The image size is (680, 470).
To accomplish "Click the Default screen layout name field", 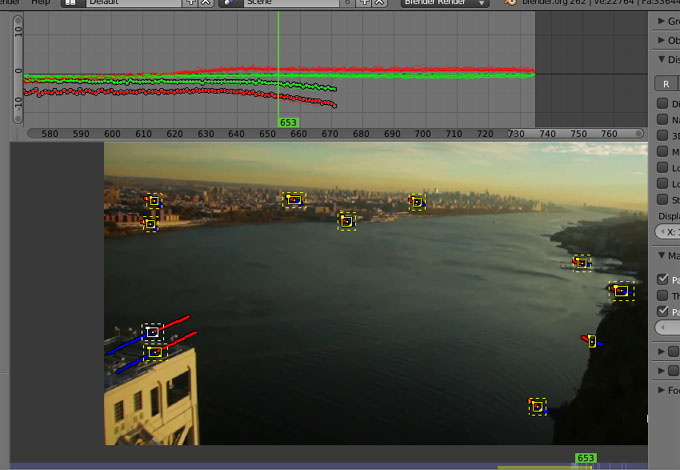I will 134,3.
